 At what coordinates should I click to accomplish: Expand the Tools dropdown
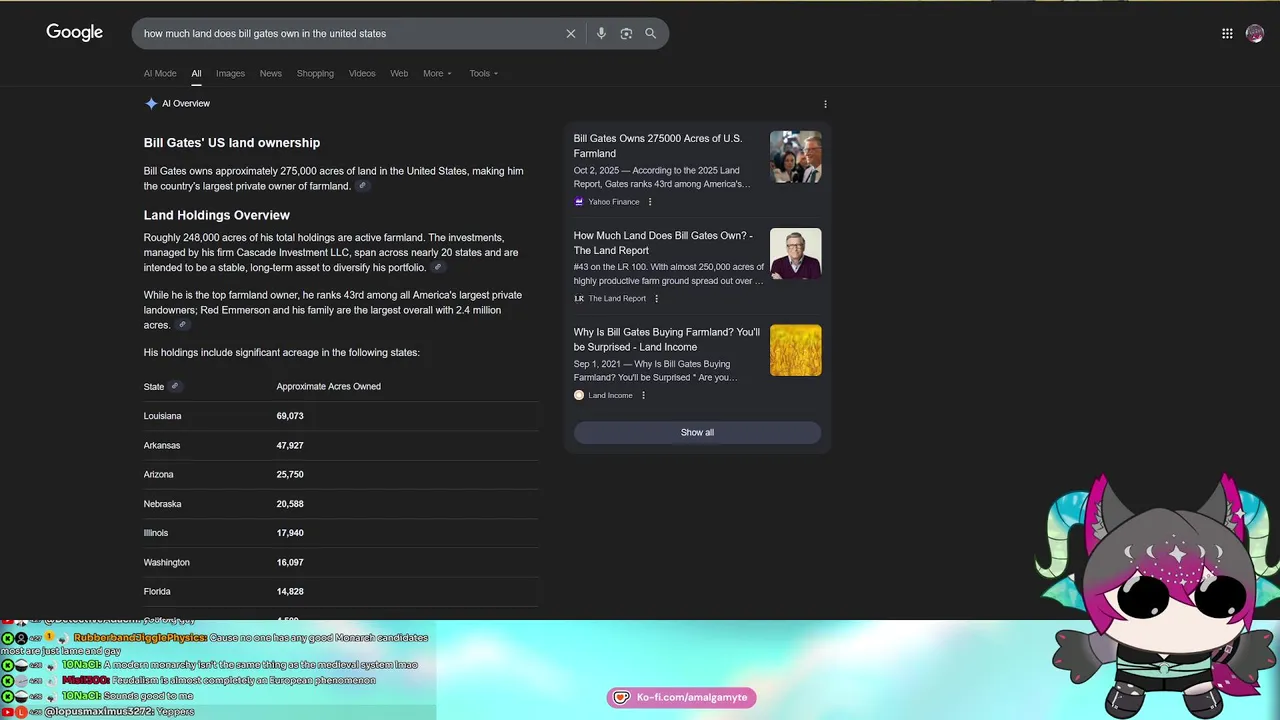coord(484,73)
